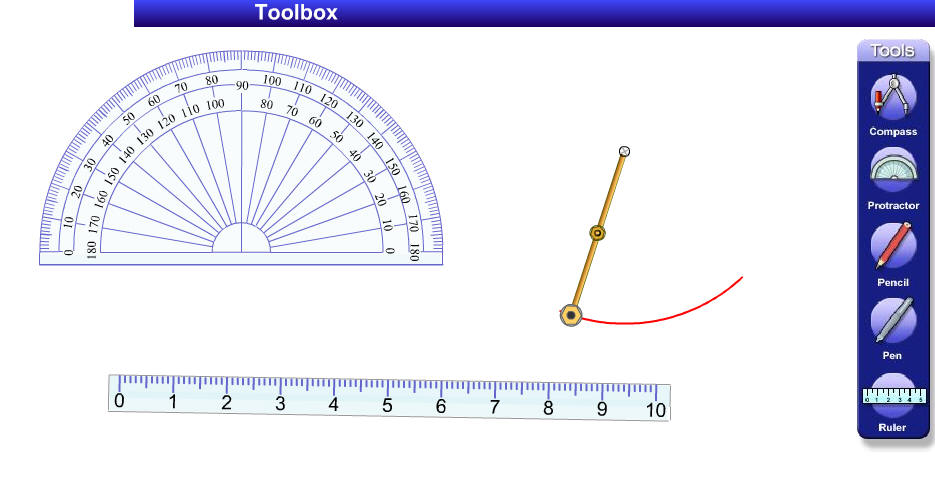The width and height of the screenshot is (935, 480).
Task: Select the Protractor tool icon
Action: click(x=892, y=171)
